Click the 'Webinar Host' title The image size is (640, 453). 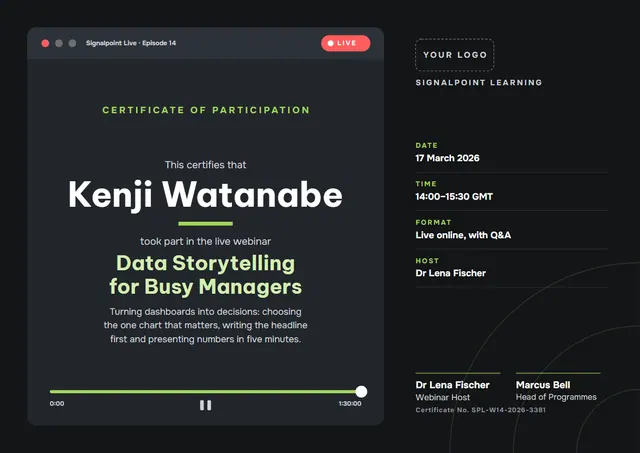click(x=442, y=397)
